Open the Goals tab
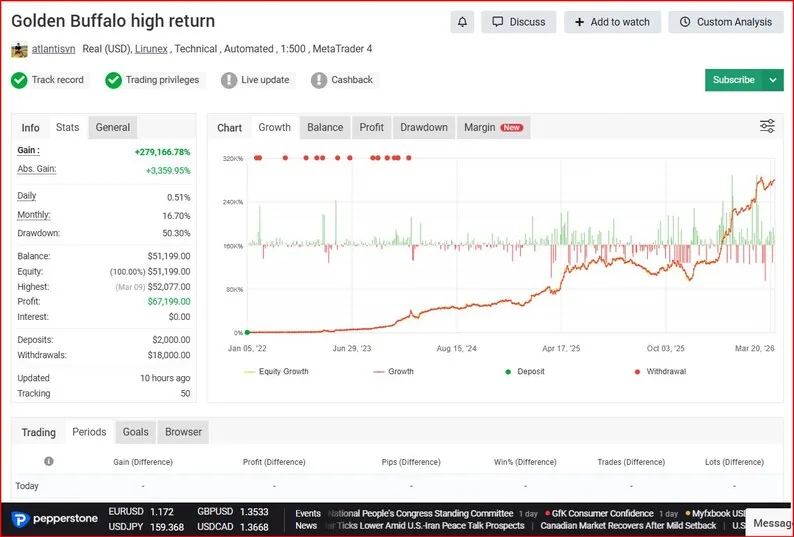794x537 pixels. pyautogui.click(x=136, y=432)
